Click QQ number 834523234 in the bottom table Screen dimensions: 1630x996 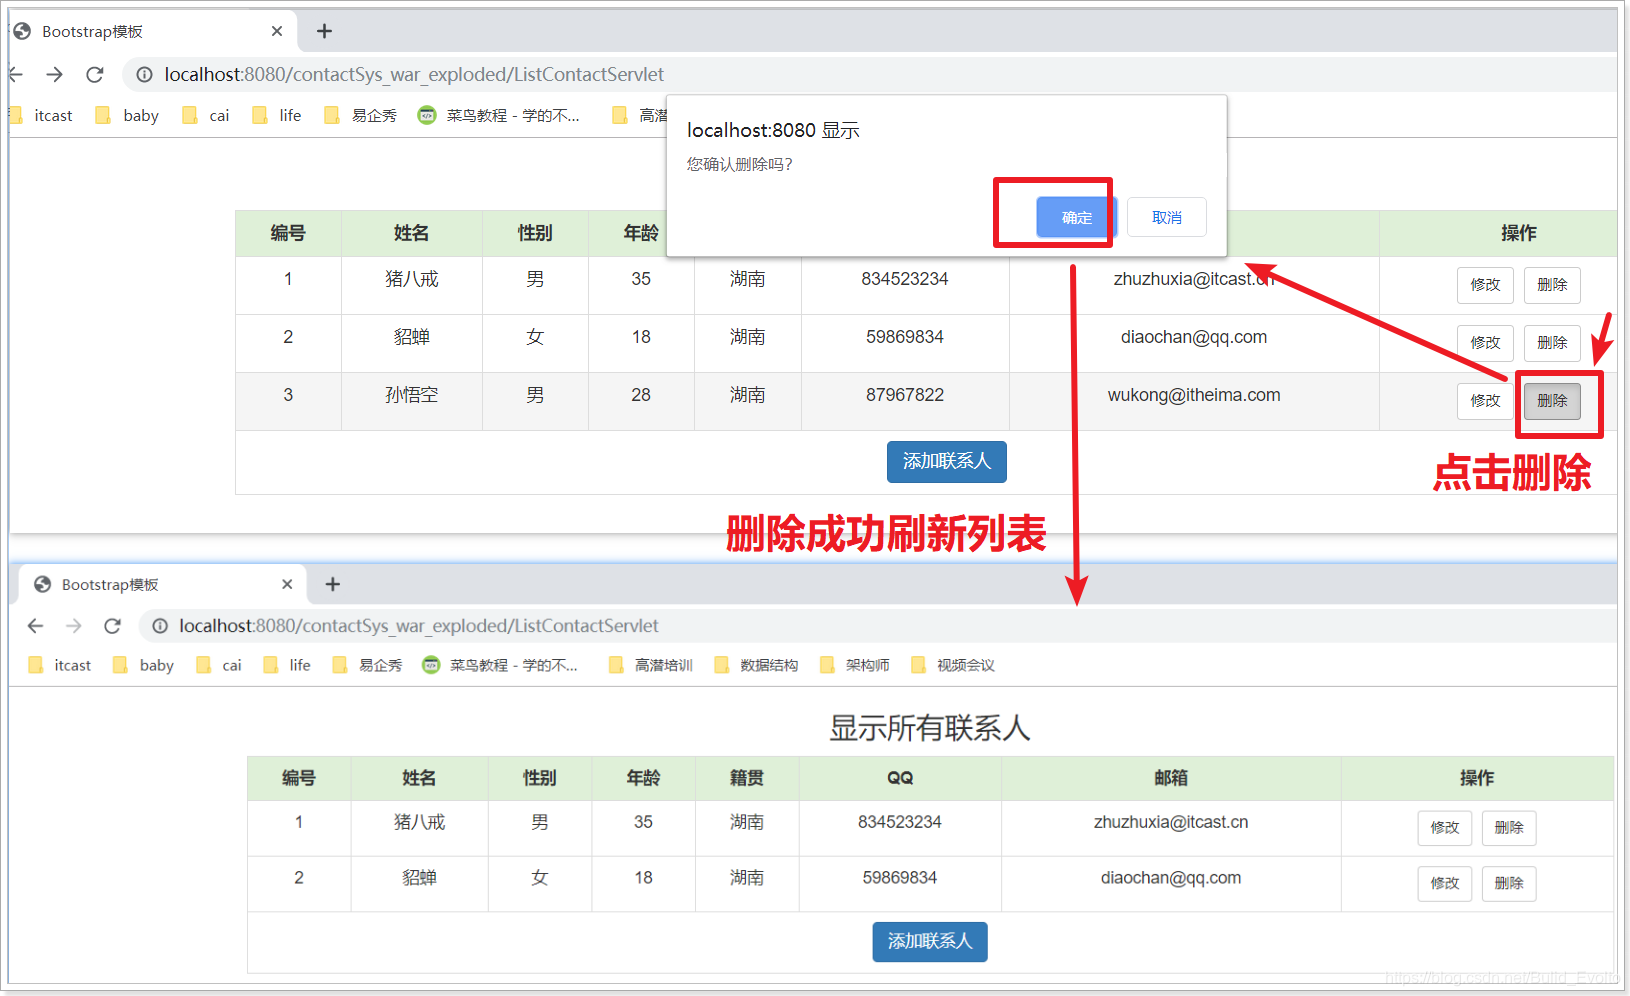900,822
